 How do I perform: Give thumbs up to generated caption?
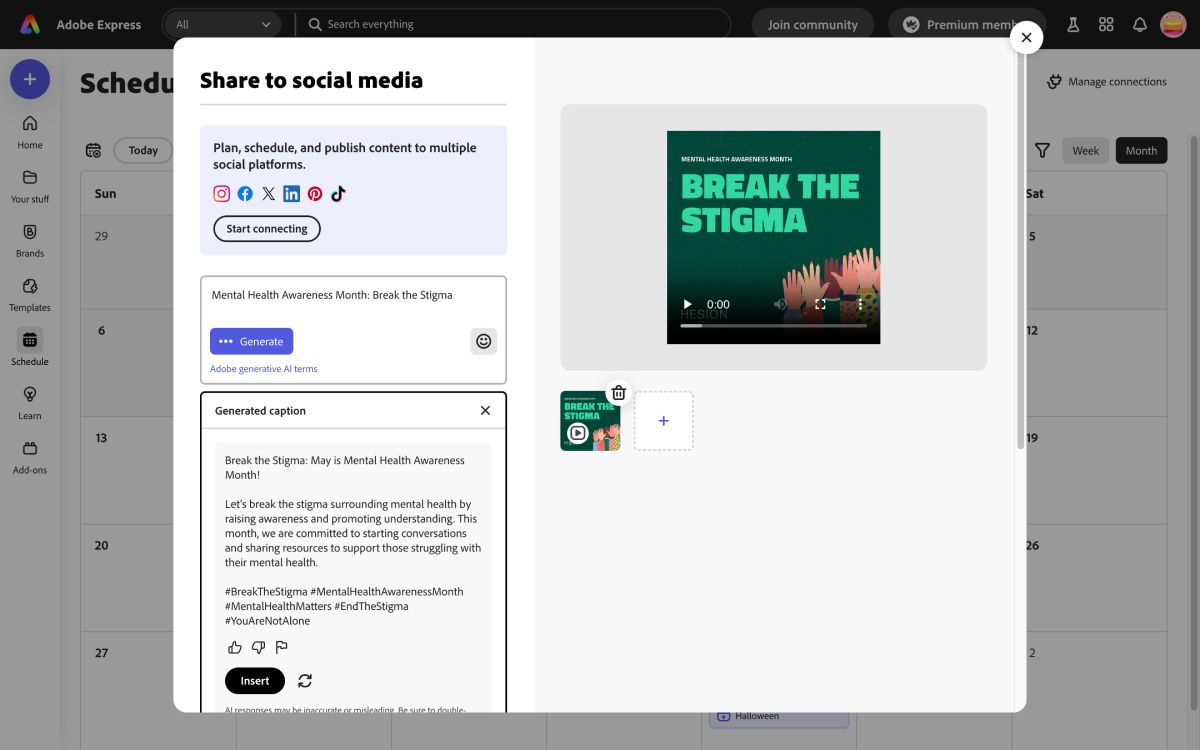tap(235, 647)
